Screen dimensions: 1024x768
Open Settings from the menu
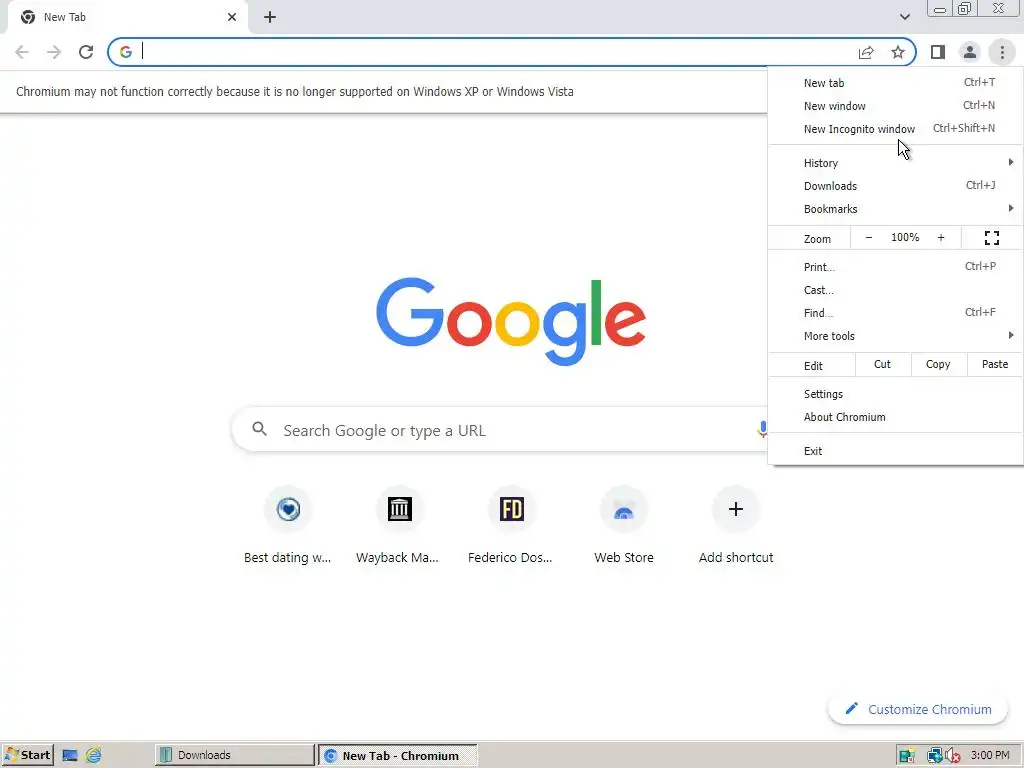[895, 394]
